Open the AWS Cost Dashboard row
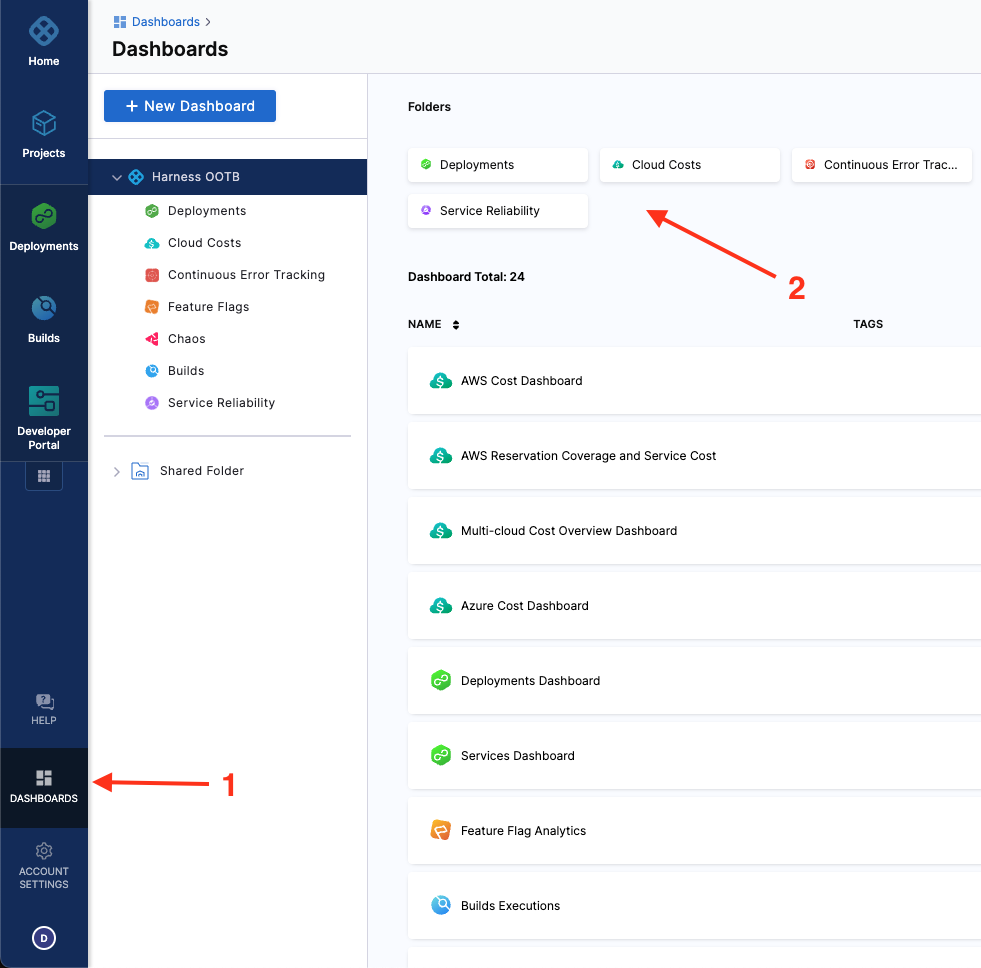This screenshot has height=968, width=981. [x=521, y=381]
